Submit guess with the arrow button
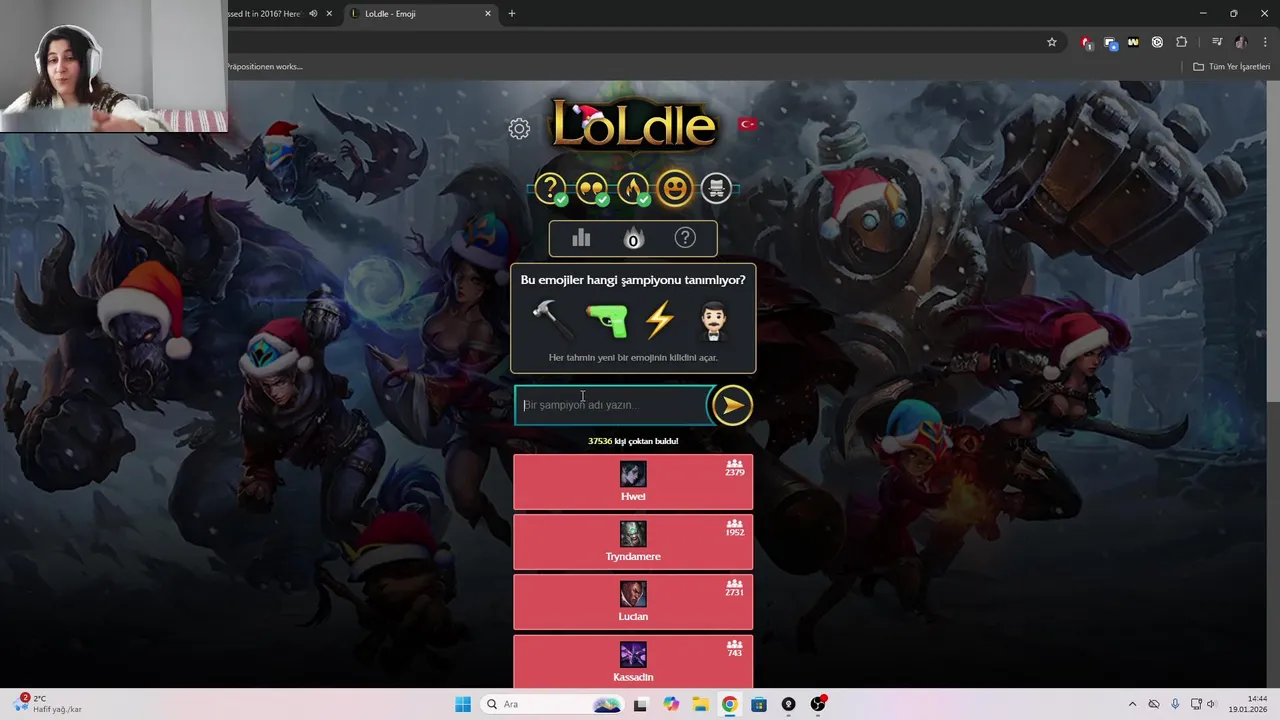 coord(732,405)
